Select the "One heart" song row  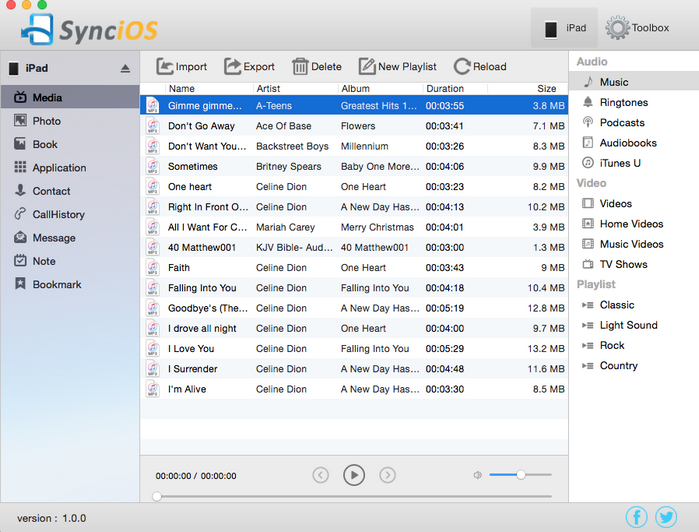(x=354, y=186)
